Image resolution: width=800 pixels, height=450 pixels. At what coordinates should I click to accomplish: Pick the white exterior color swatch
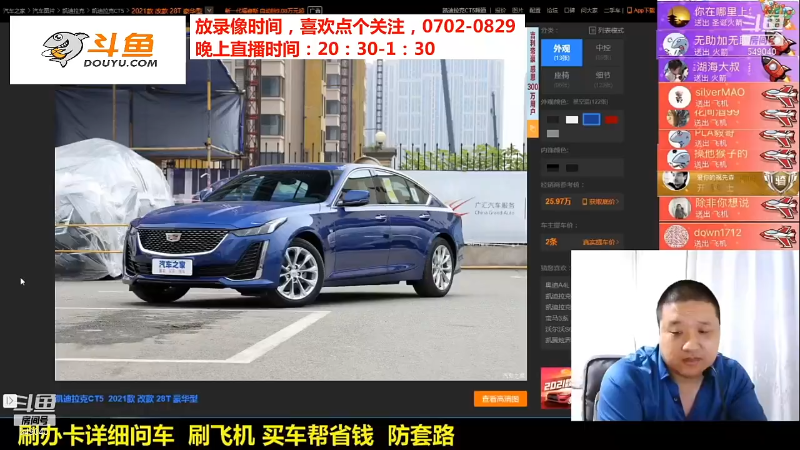572,120
